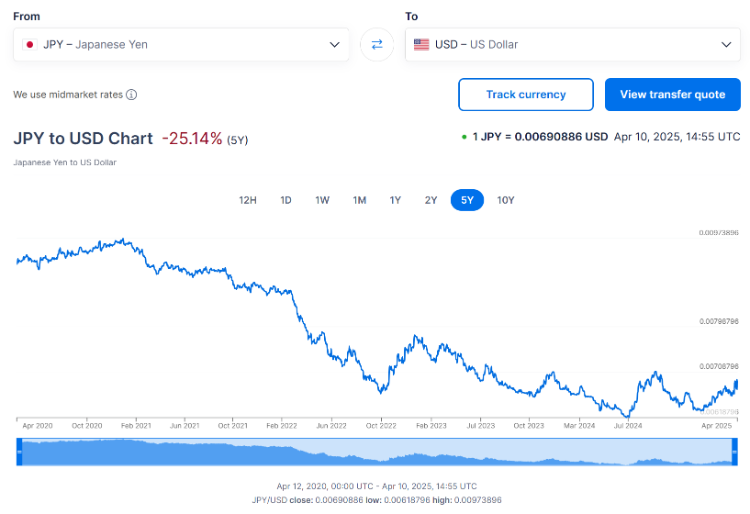Screen dimensions: 750x514
Task: Expand the JPY currency dropdown chevron
Action: tap(334, 44)
